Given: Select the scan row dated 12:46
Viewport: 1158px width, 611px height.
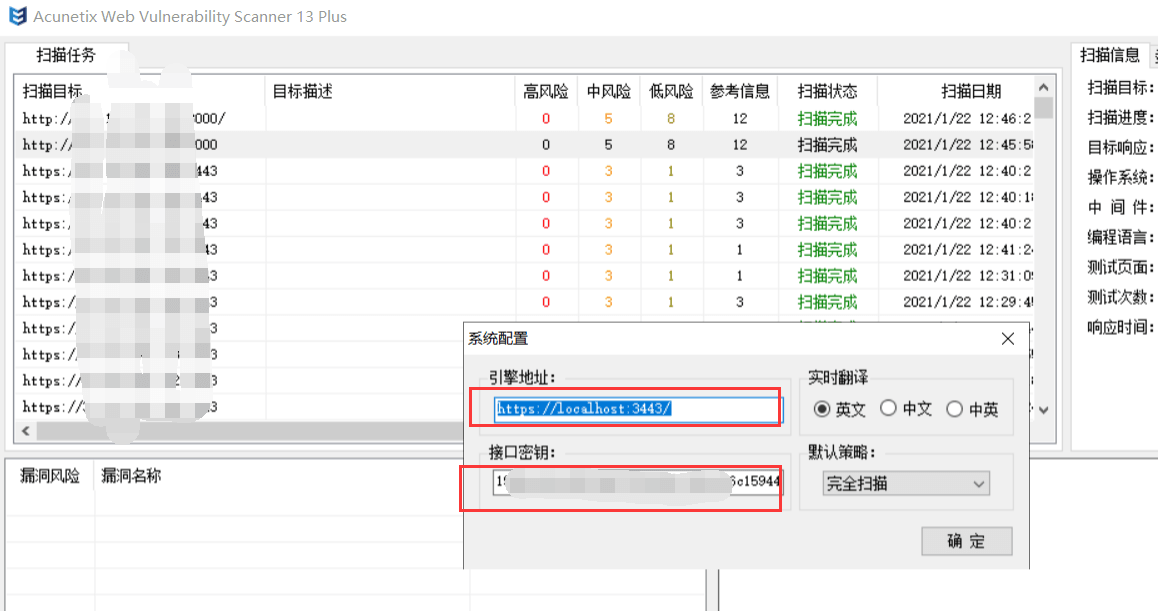Looking at the screenshot, I should click(x=524, y=118).
